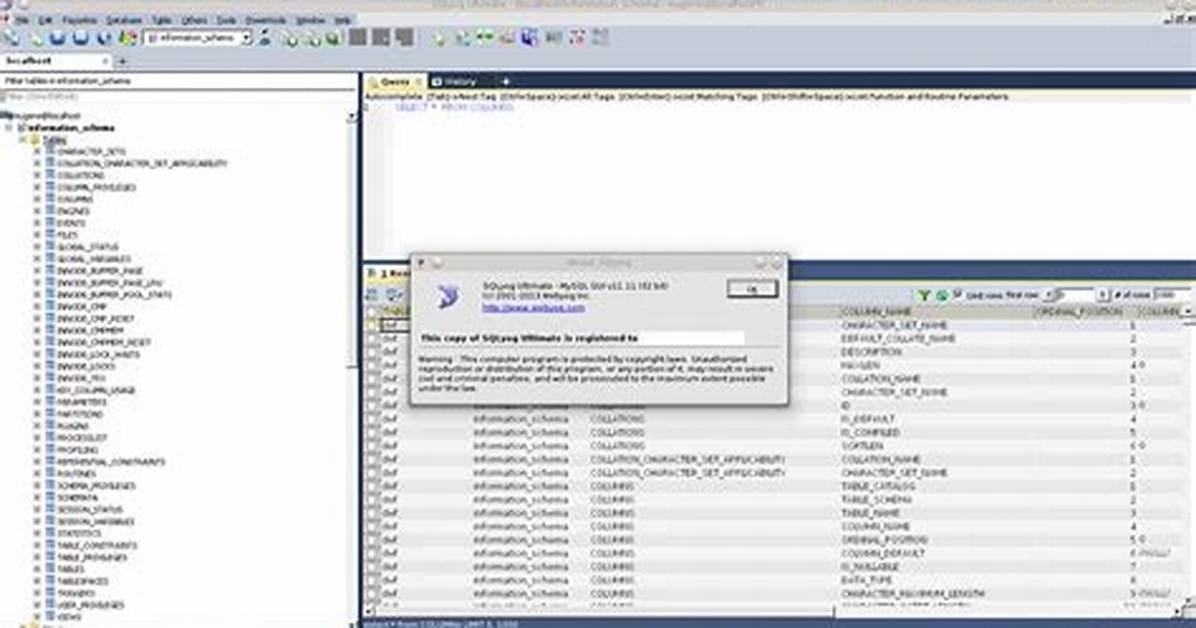Toggle the Limit rows checkbox
This screenshot has height=628, width=1196.
coord(958,295)
